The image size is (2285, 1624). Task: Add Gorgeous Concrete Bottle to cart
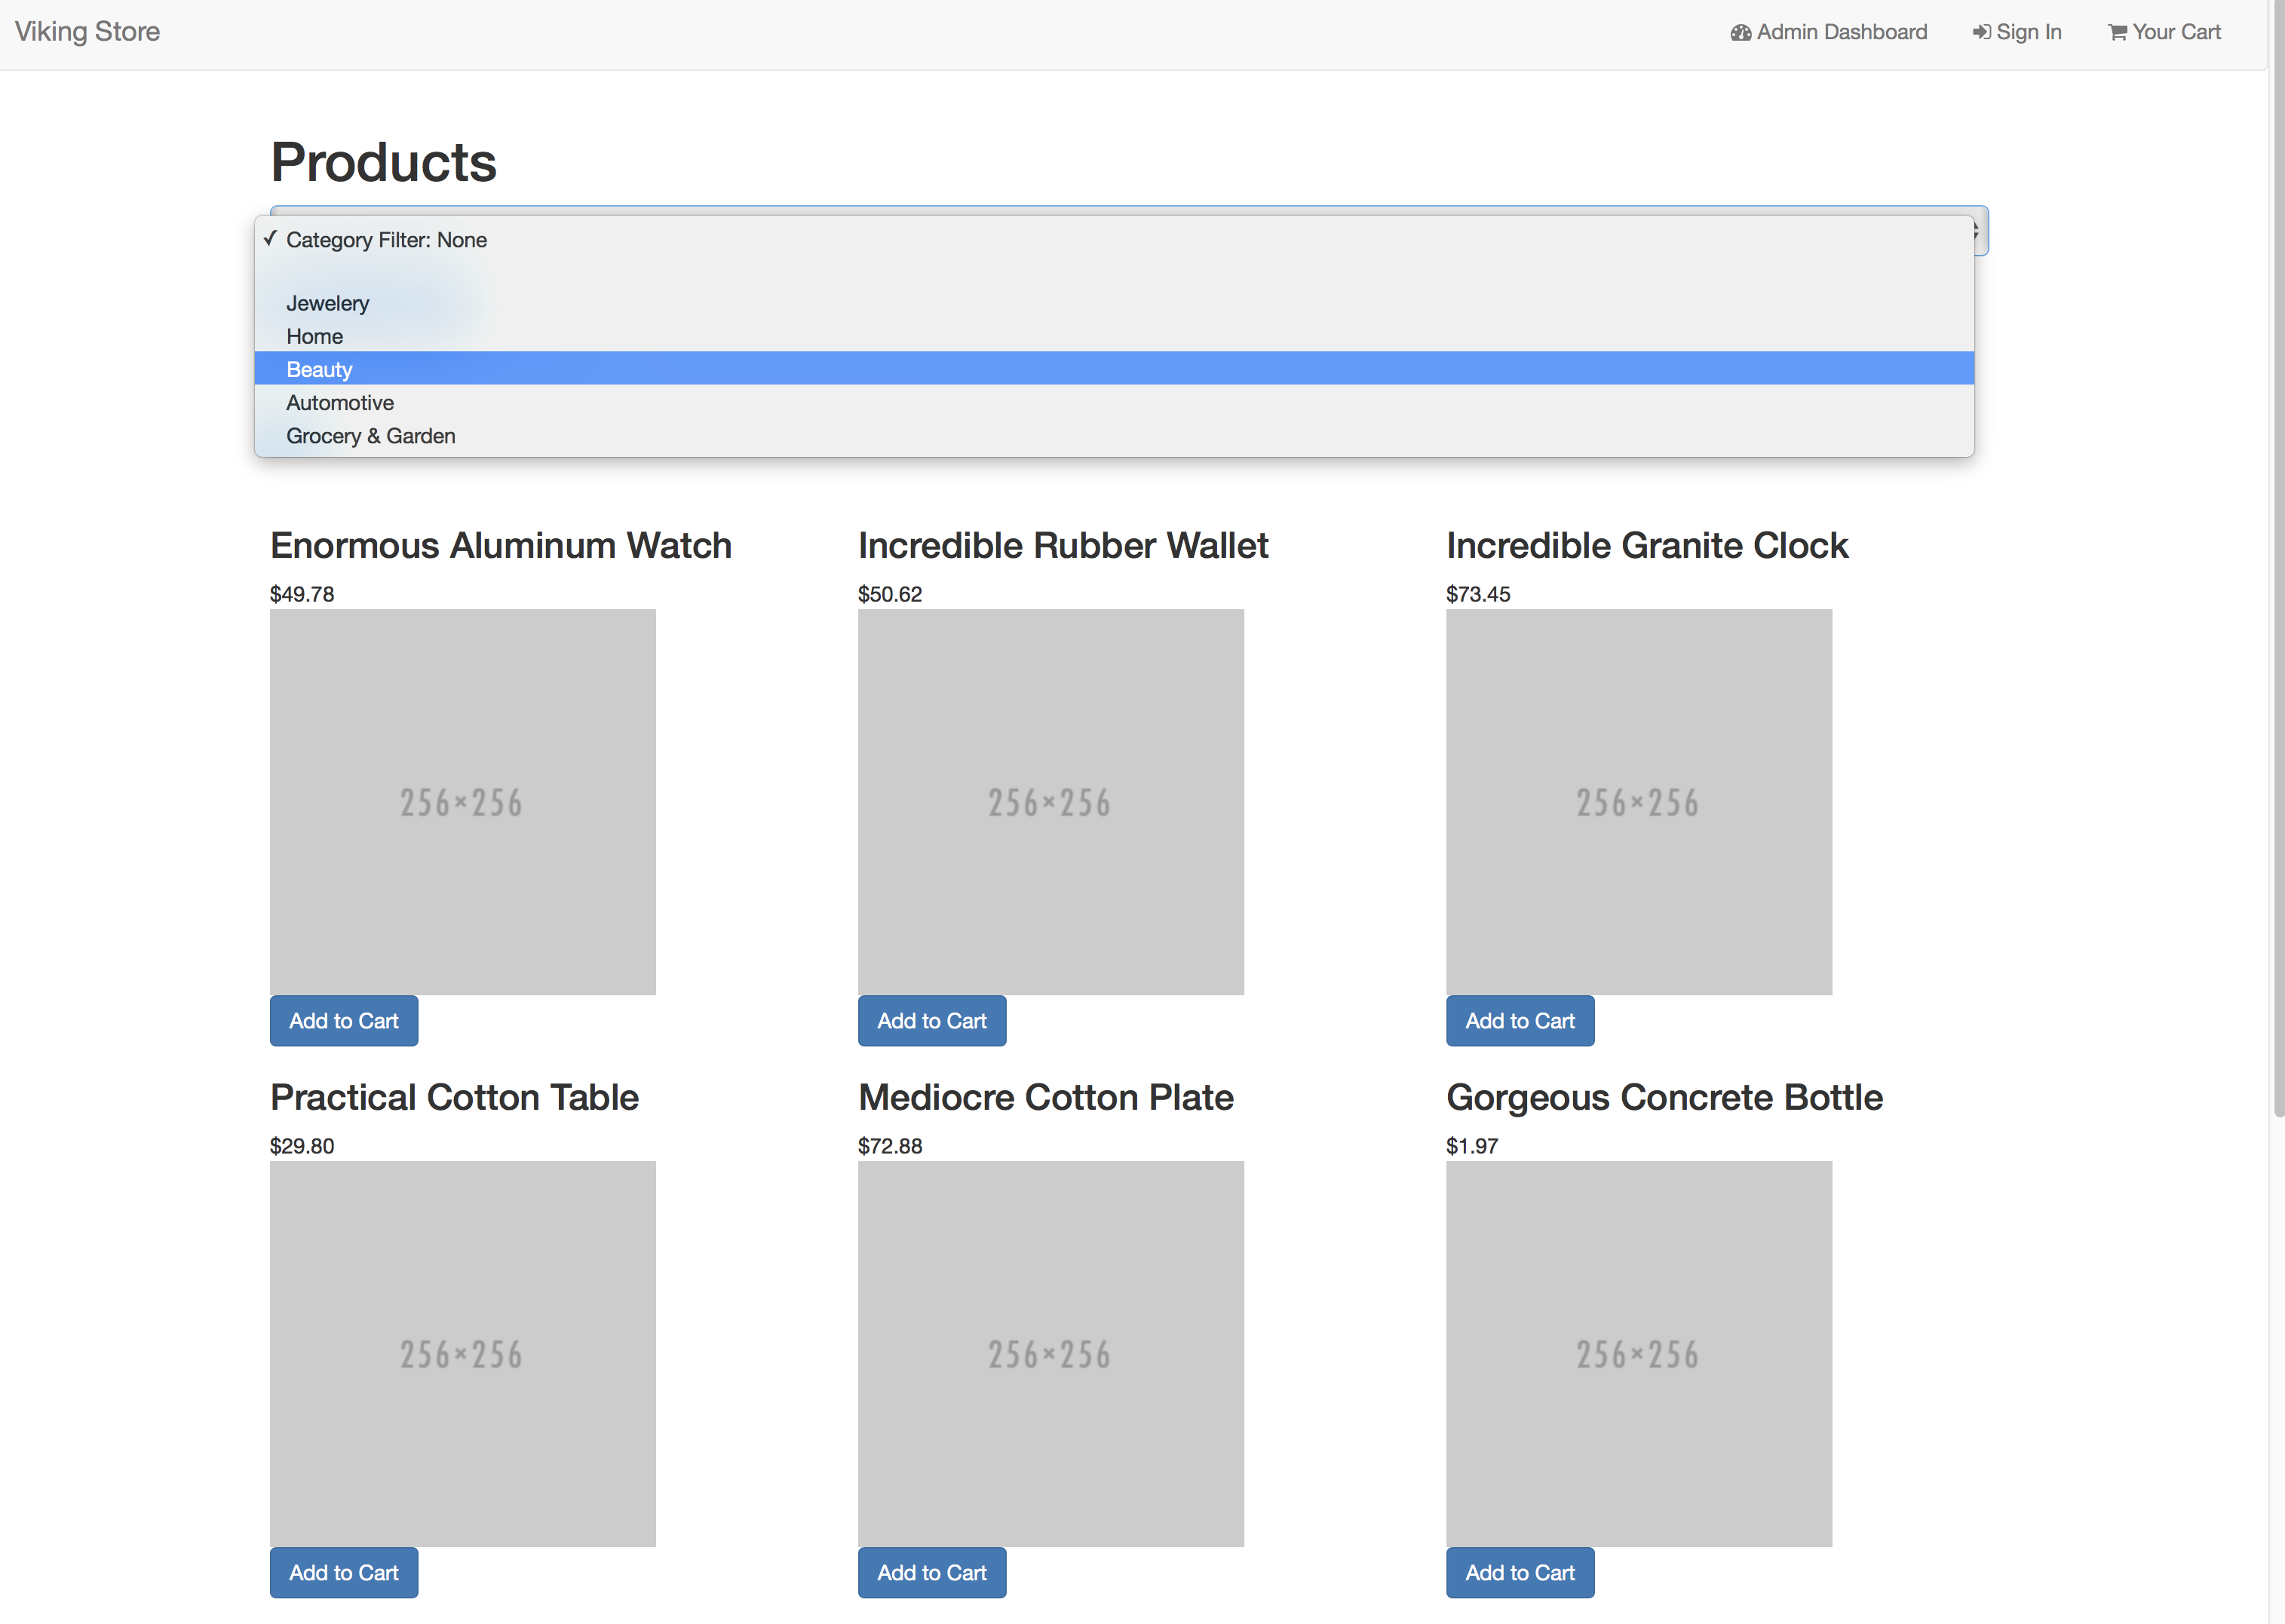[1520, 1573]
